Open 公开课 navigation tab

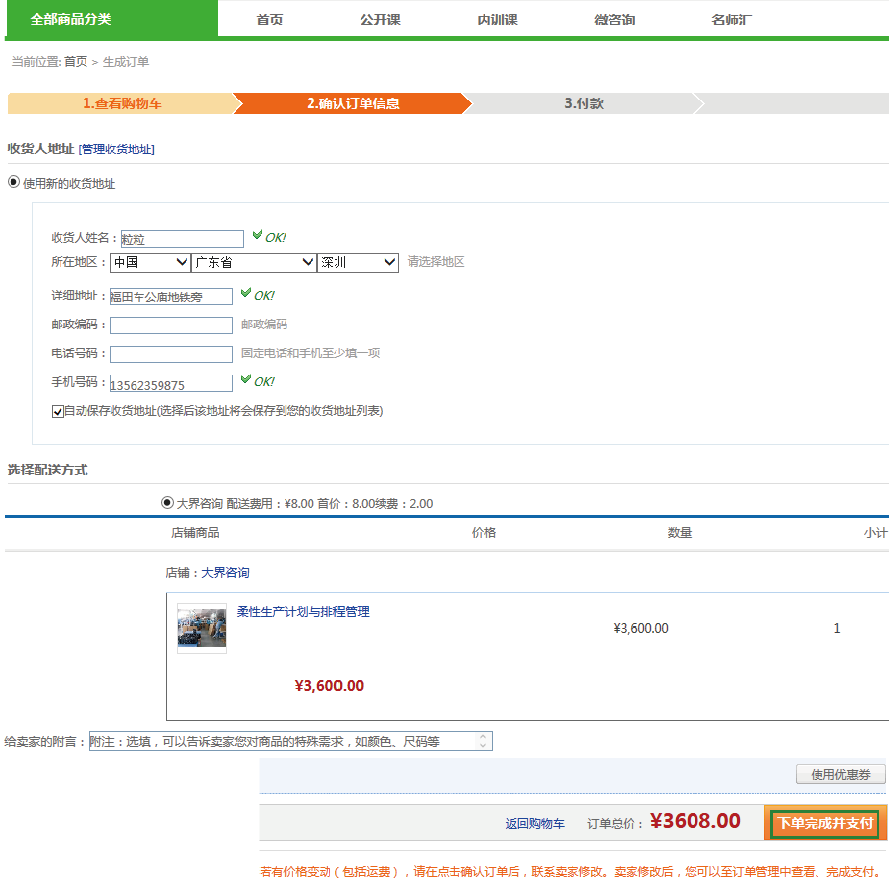click(x=380, y=19)
